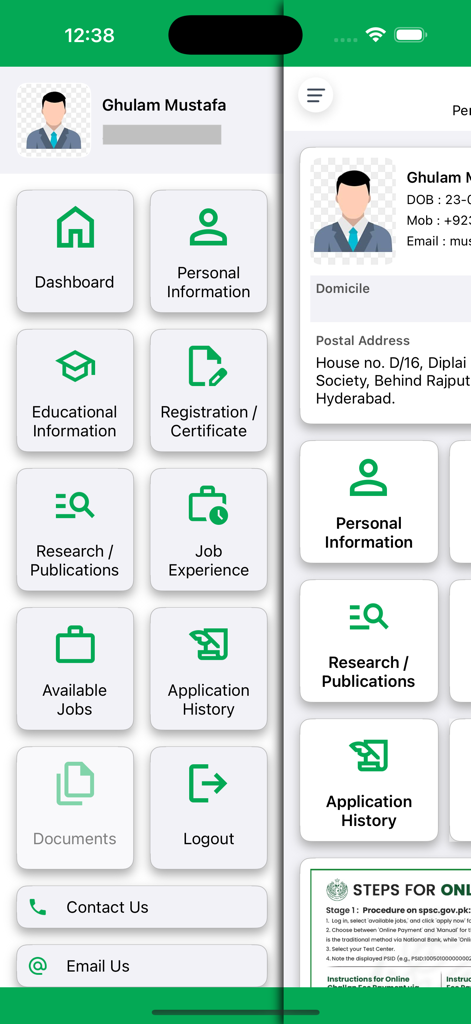This screenshot has height=1024, width=471.
Task: Tap the DOB line on profile card
Action: pos(438,200)
